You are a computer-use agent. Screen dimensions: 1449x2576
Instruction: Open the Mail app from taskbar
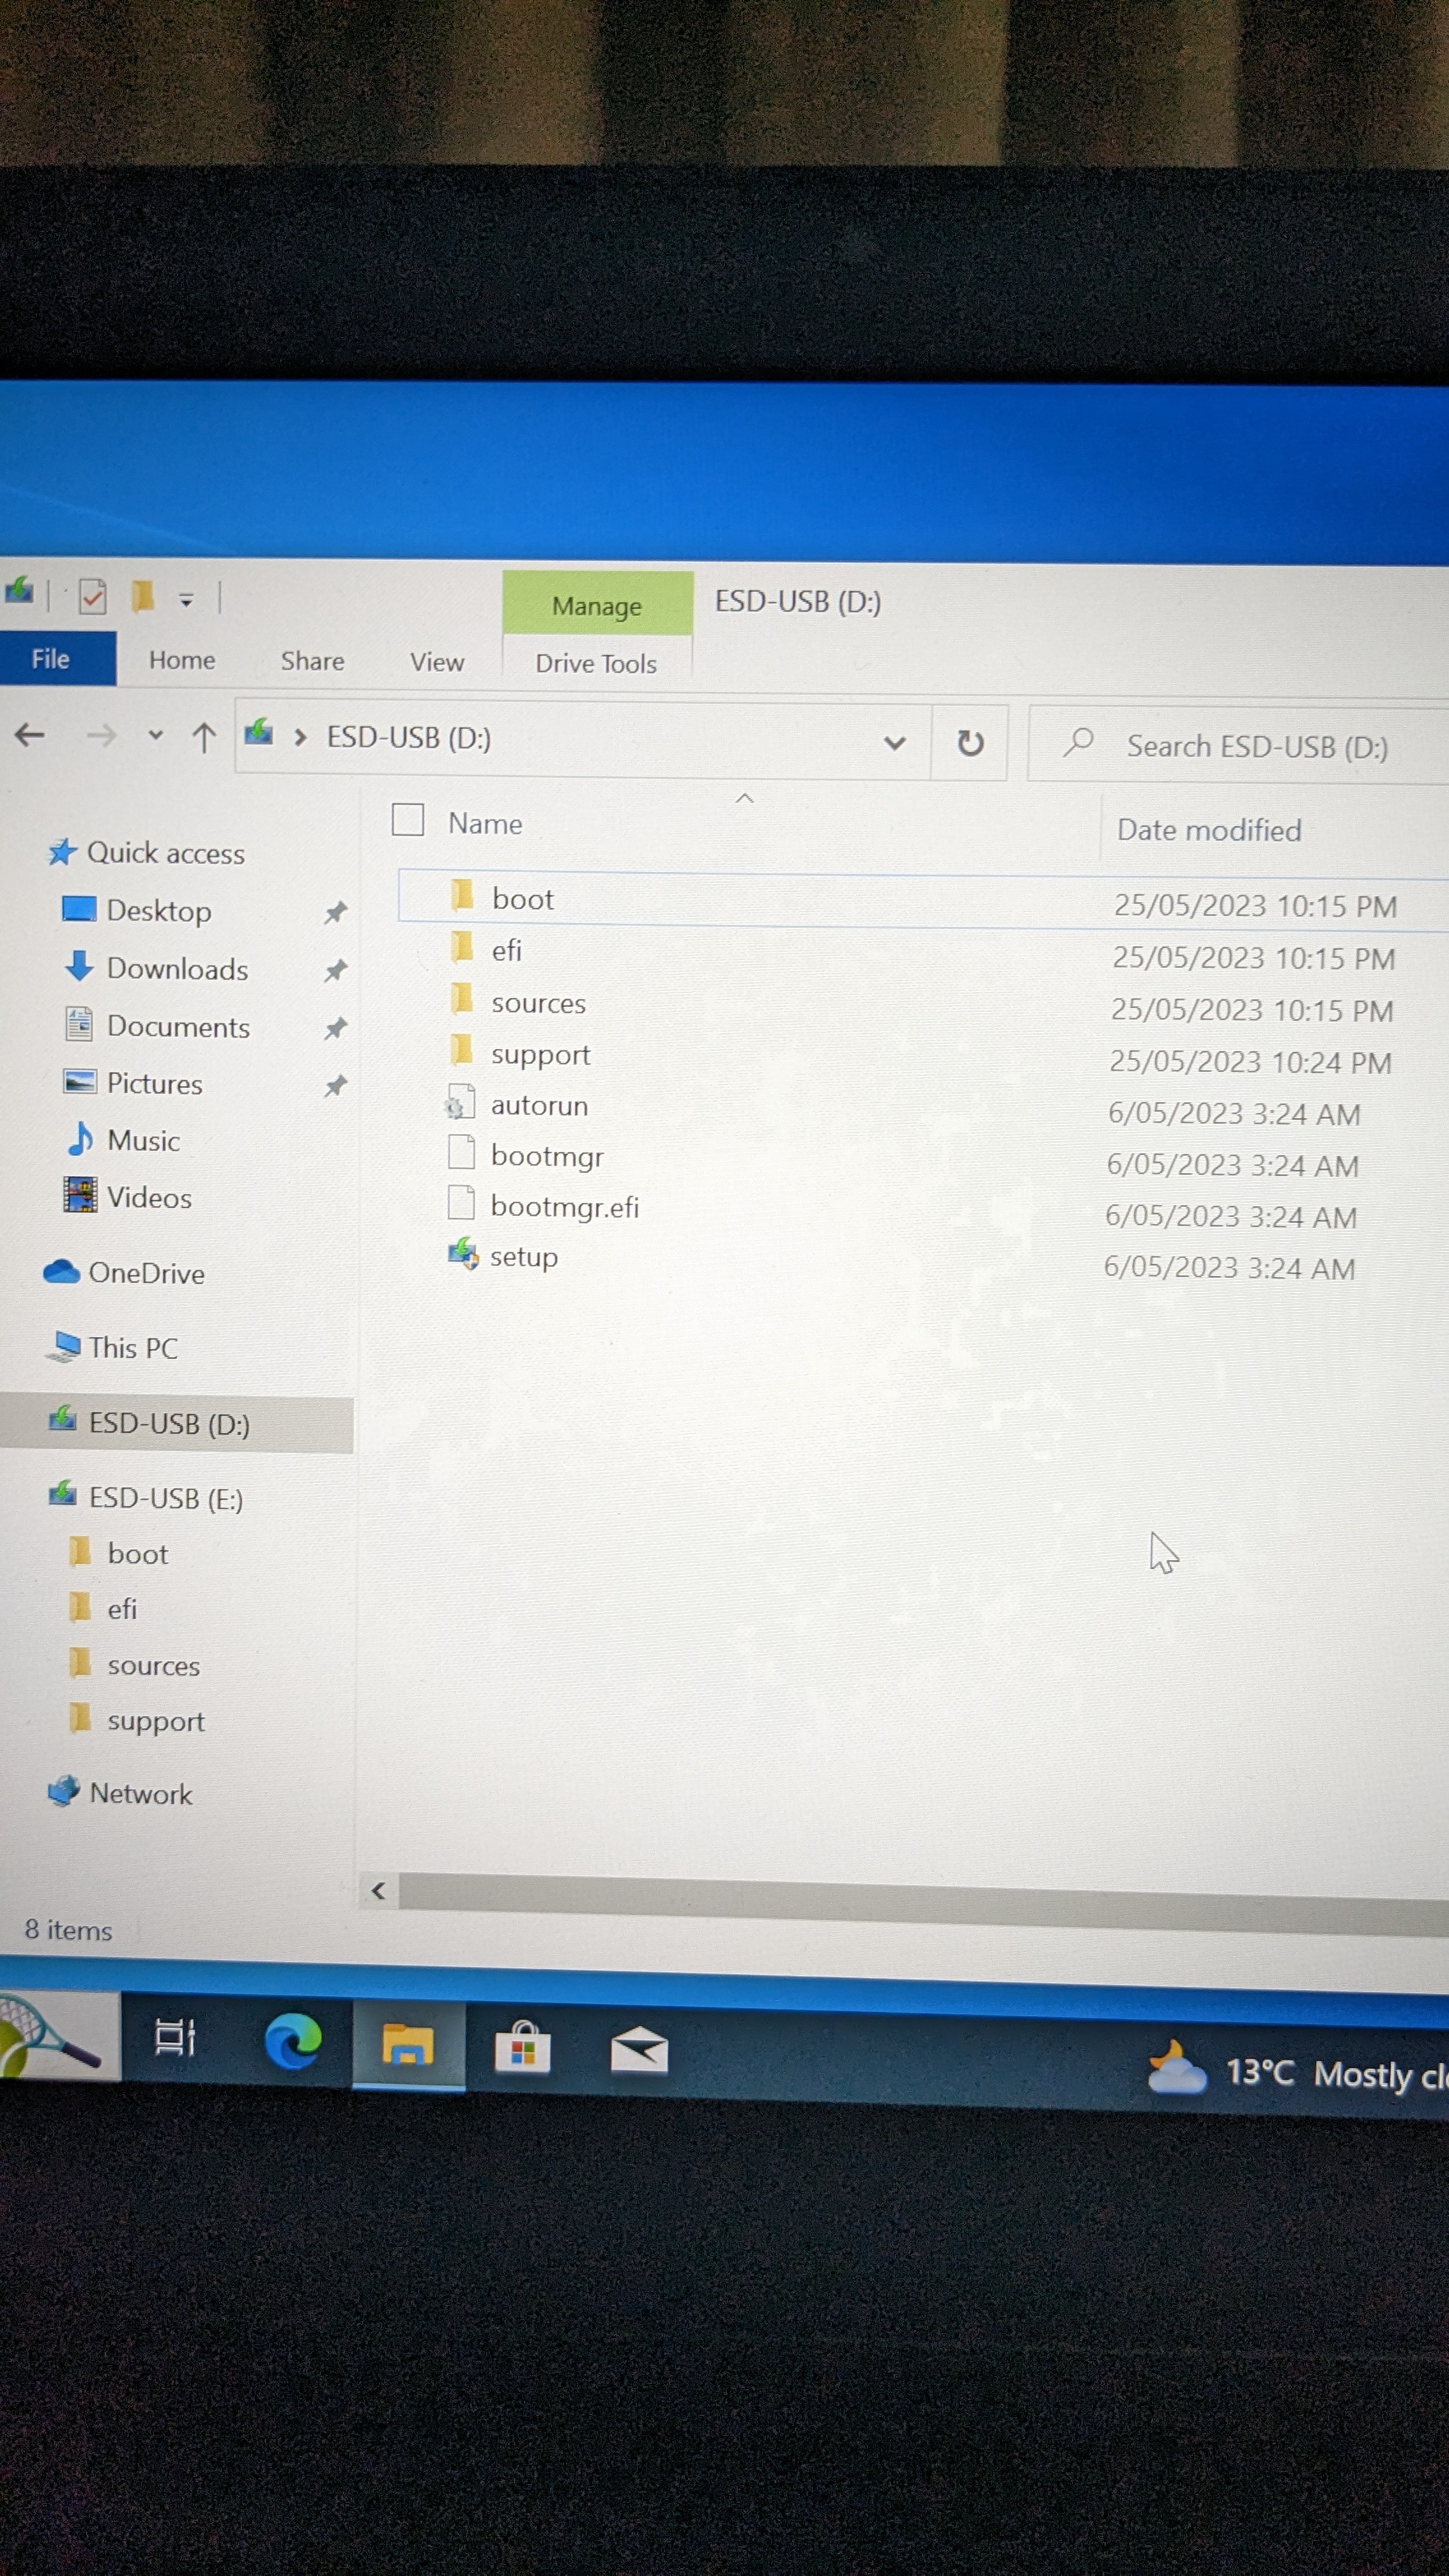639,2052
